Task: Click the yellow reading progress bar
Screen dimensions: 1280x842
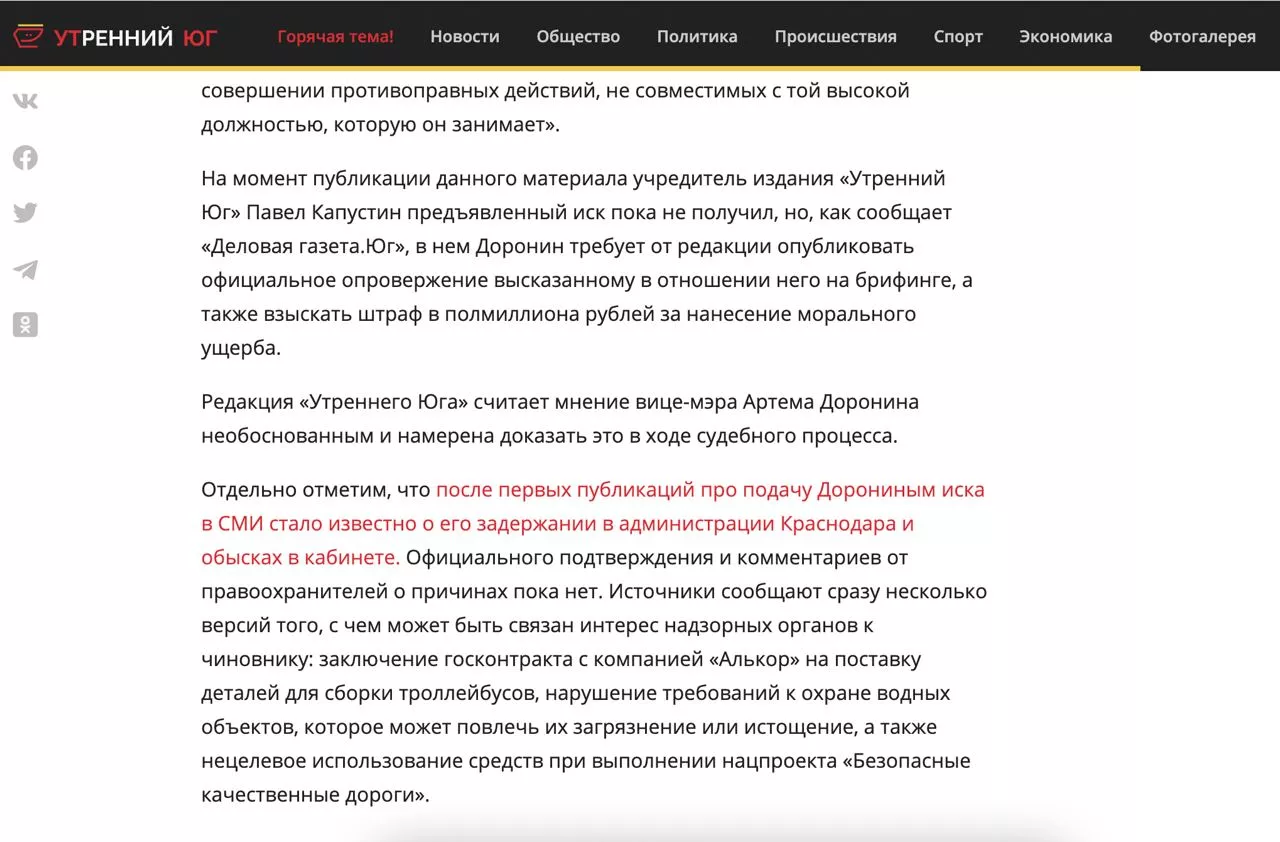Action: [570, 68]
